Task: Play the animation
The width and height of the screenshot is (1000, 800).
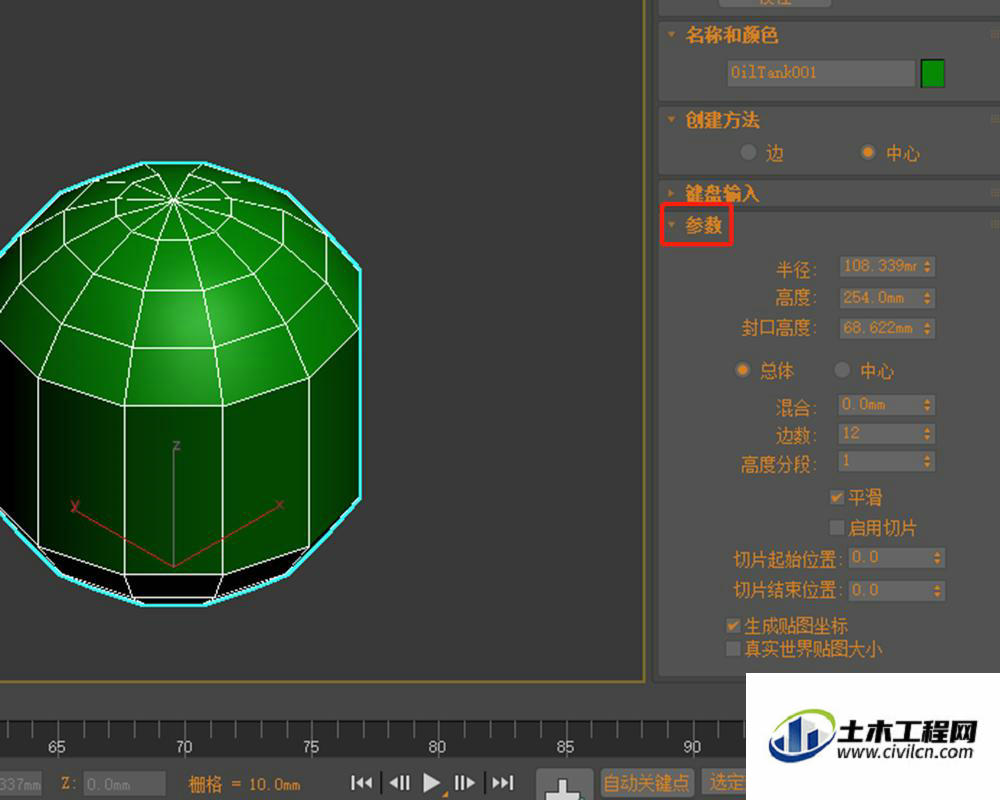Action: pos(432,783)
